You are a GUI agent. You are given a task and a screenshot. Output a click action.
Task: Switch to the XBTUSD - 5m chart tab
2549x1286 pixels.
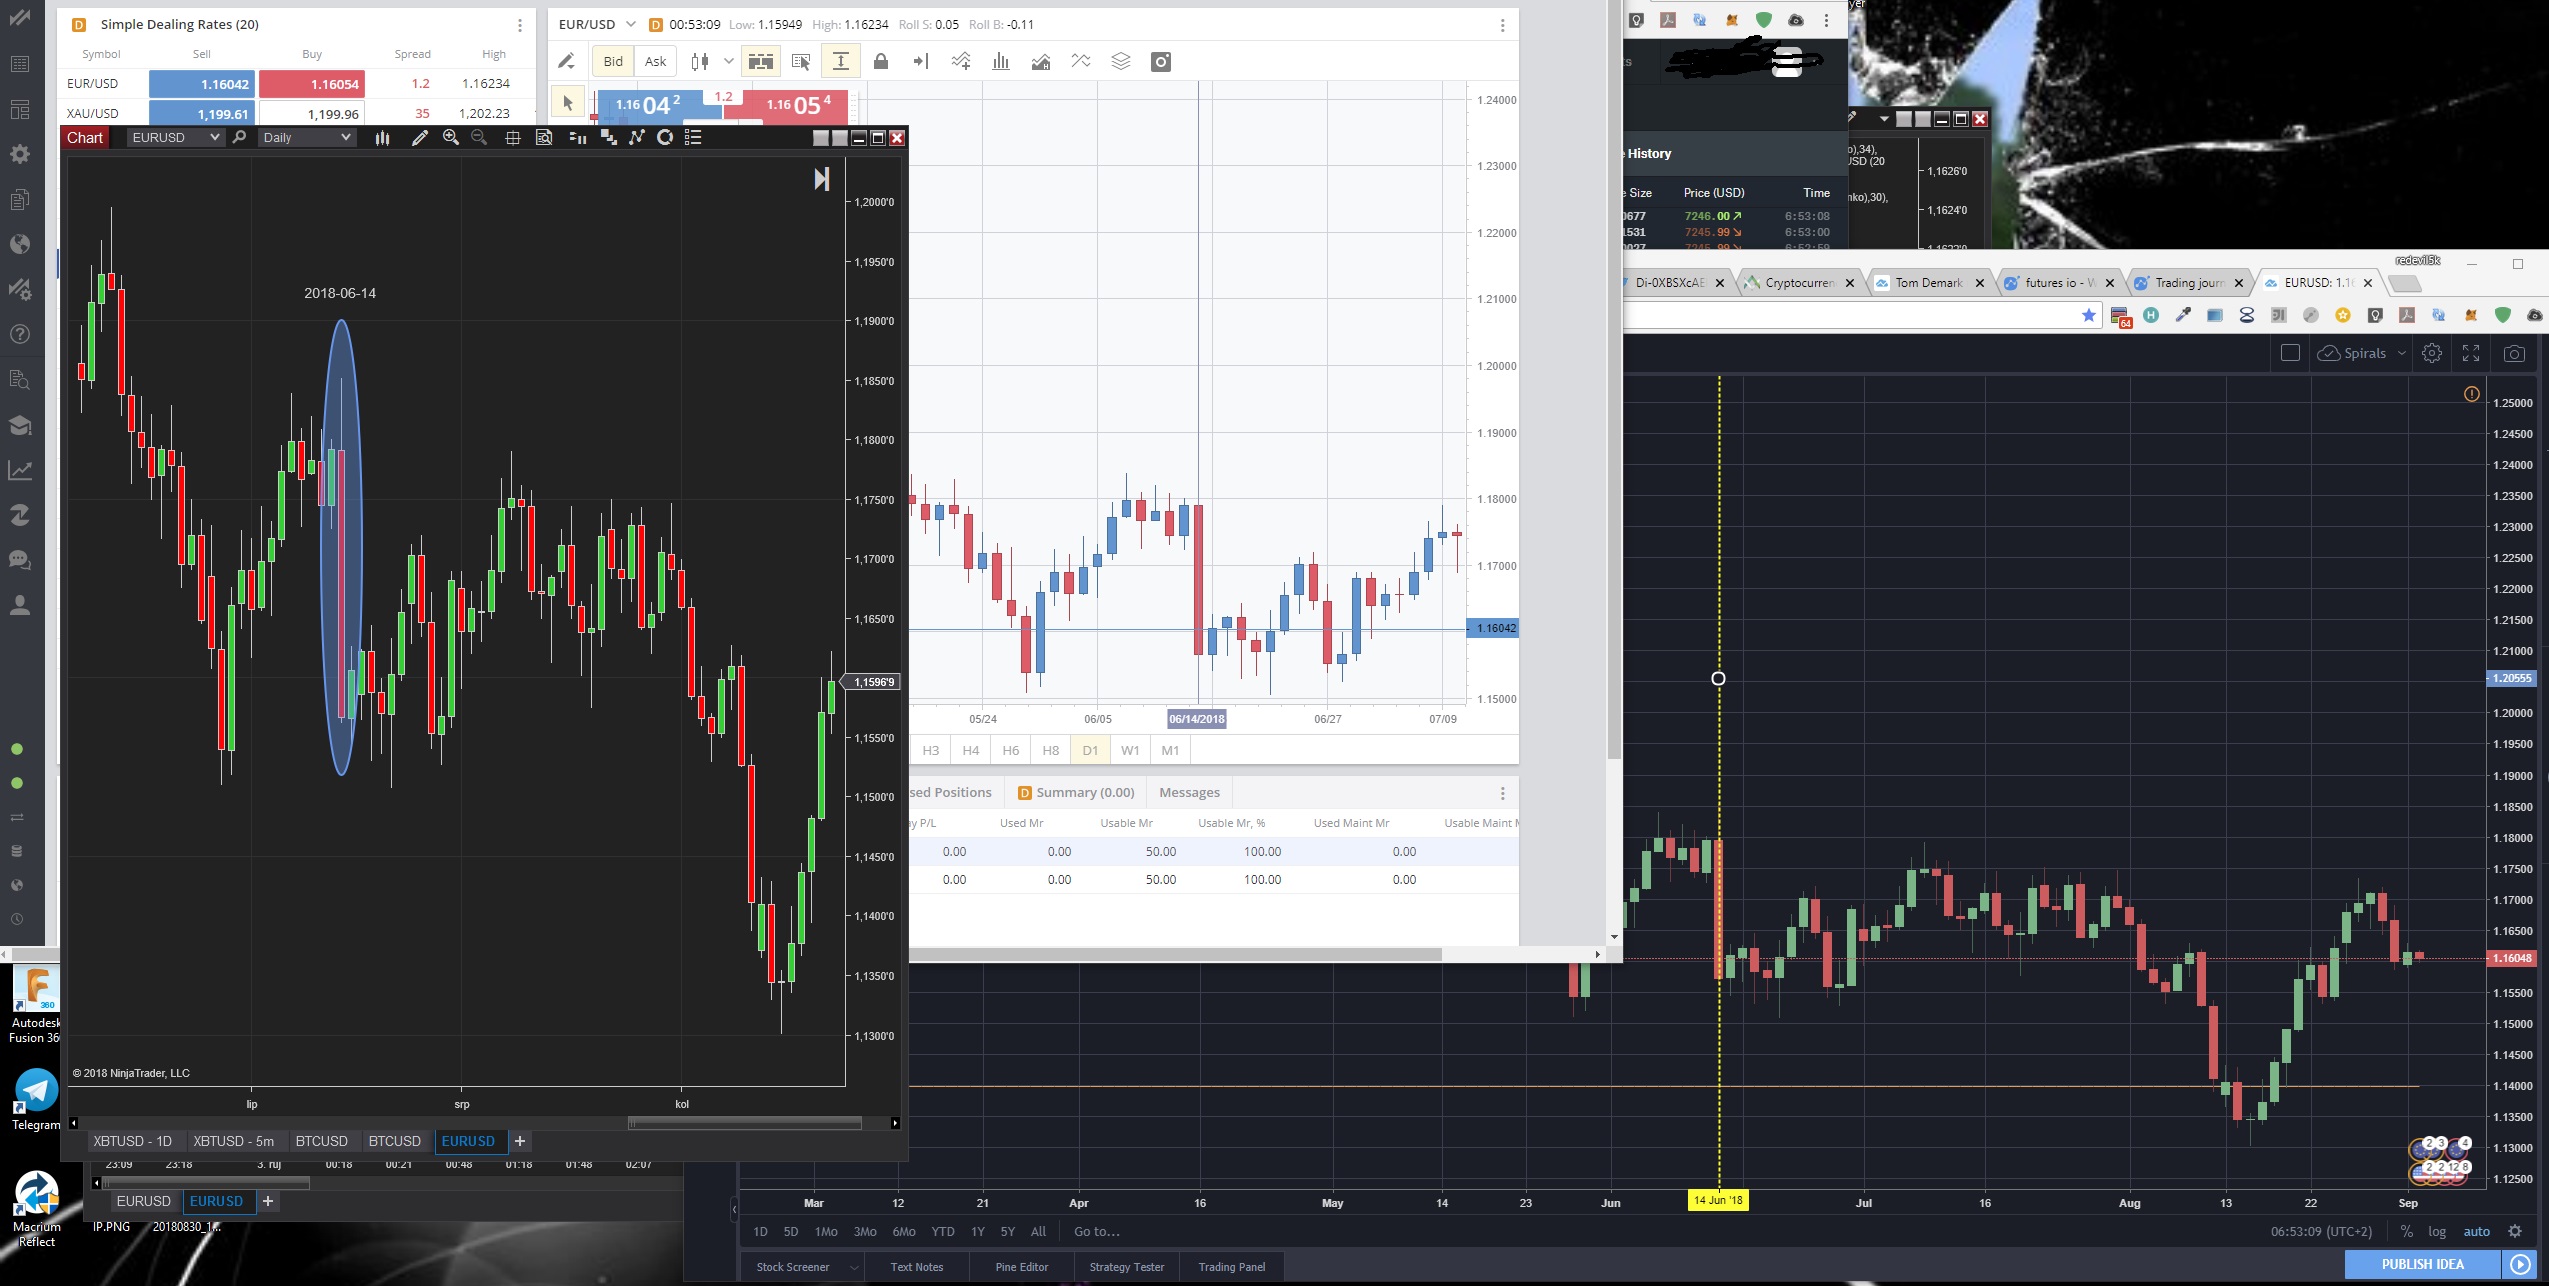click(233, 1141)
